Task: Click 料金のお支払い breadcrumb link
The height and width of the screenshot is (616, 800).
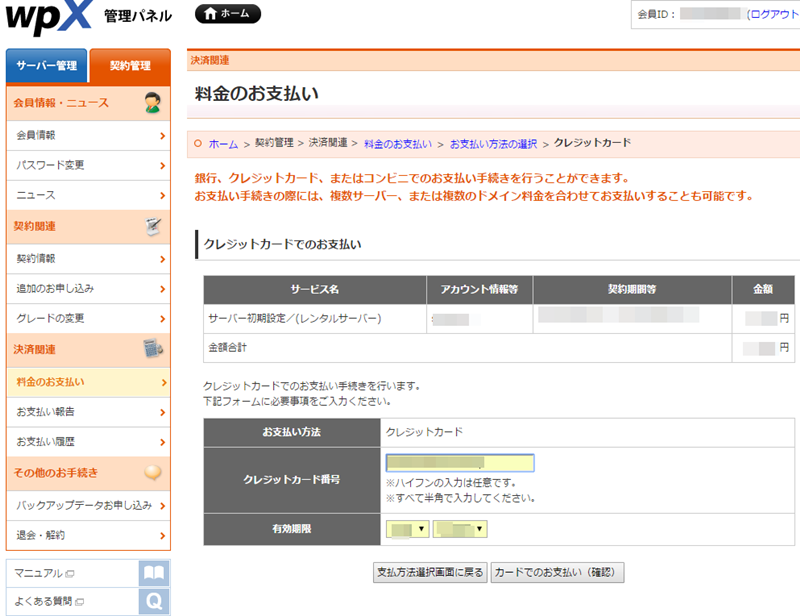Action: [x=398, y=144]
